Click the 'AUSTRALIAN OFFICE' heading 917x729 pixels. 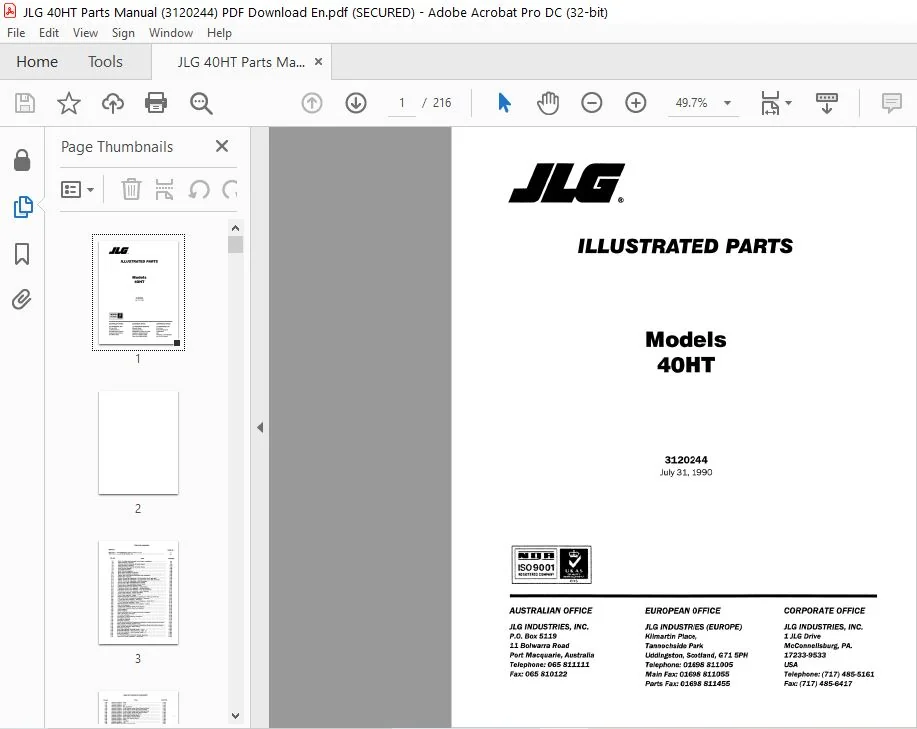pos(550,610)
